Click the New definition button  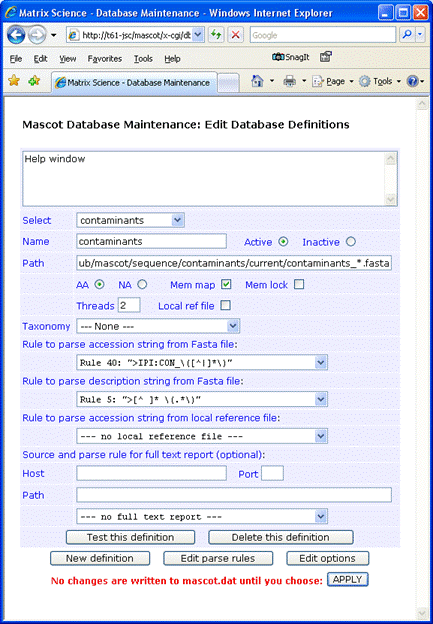(x=100, y=558)
